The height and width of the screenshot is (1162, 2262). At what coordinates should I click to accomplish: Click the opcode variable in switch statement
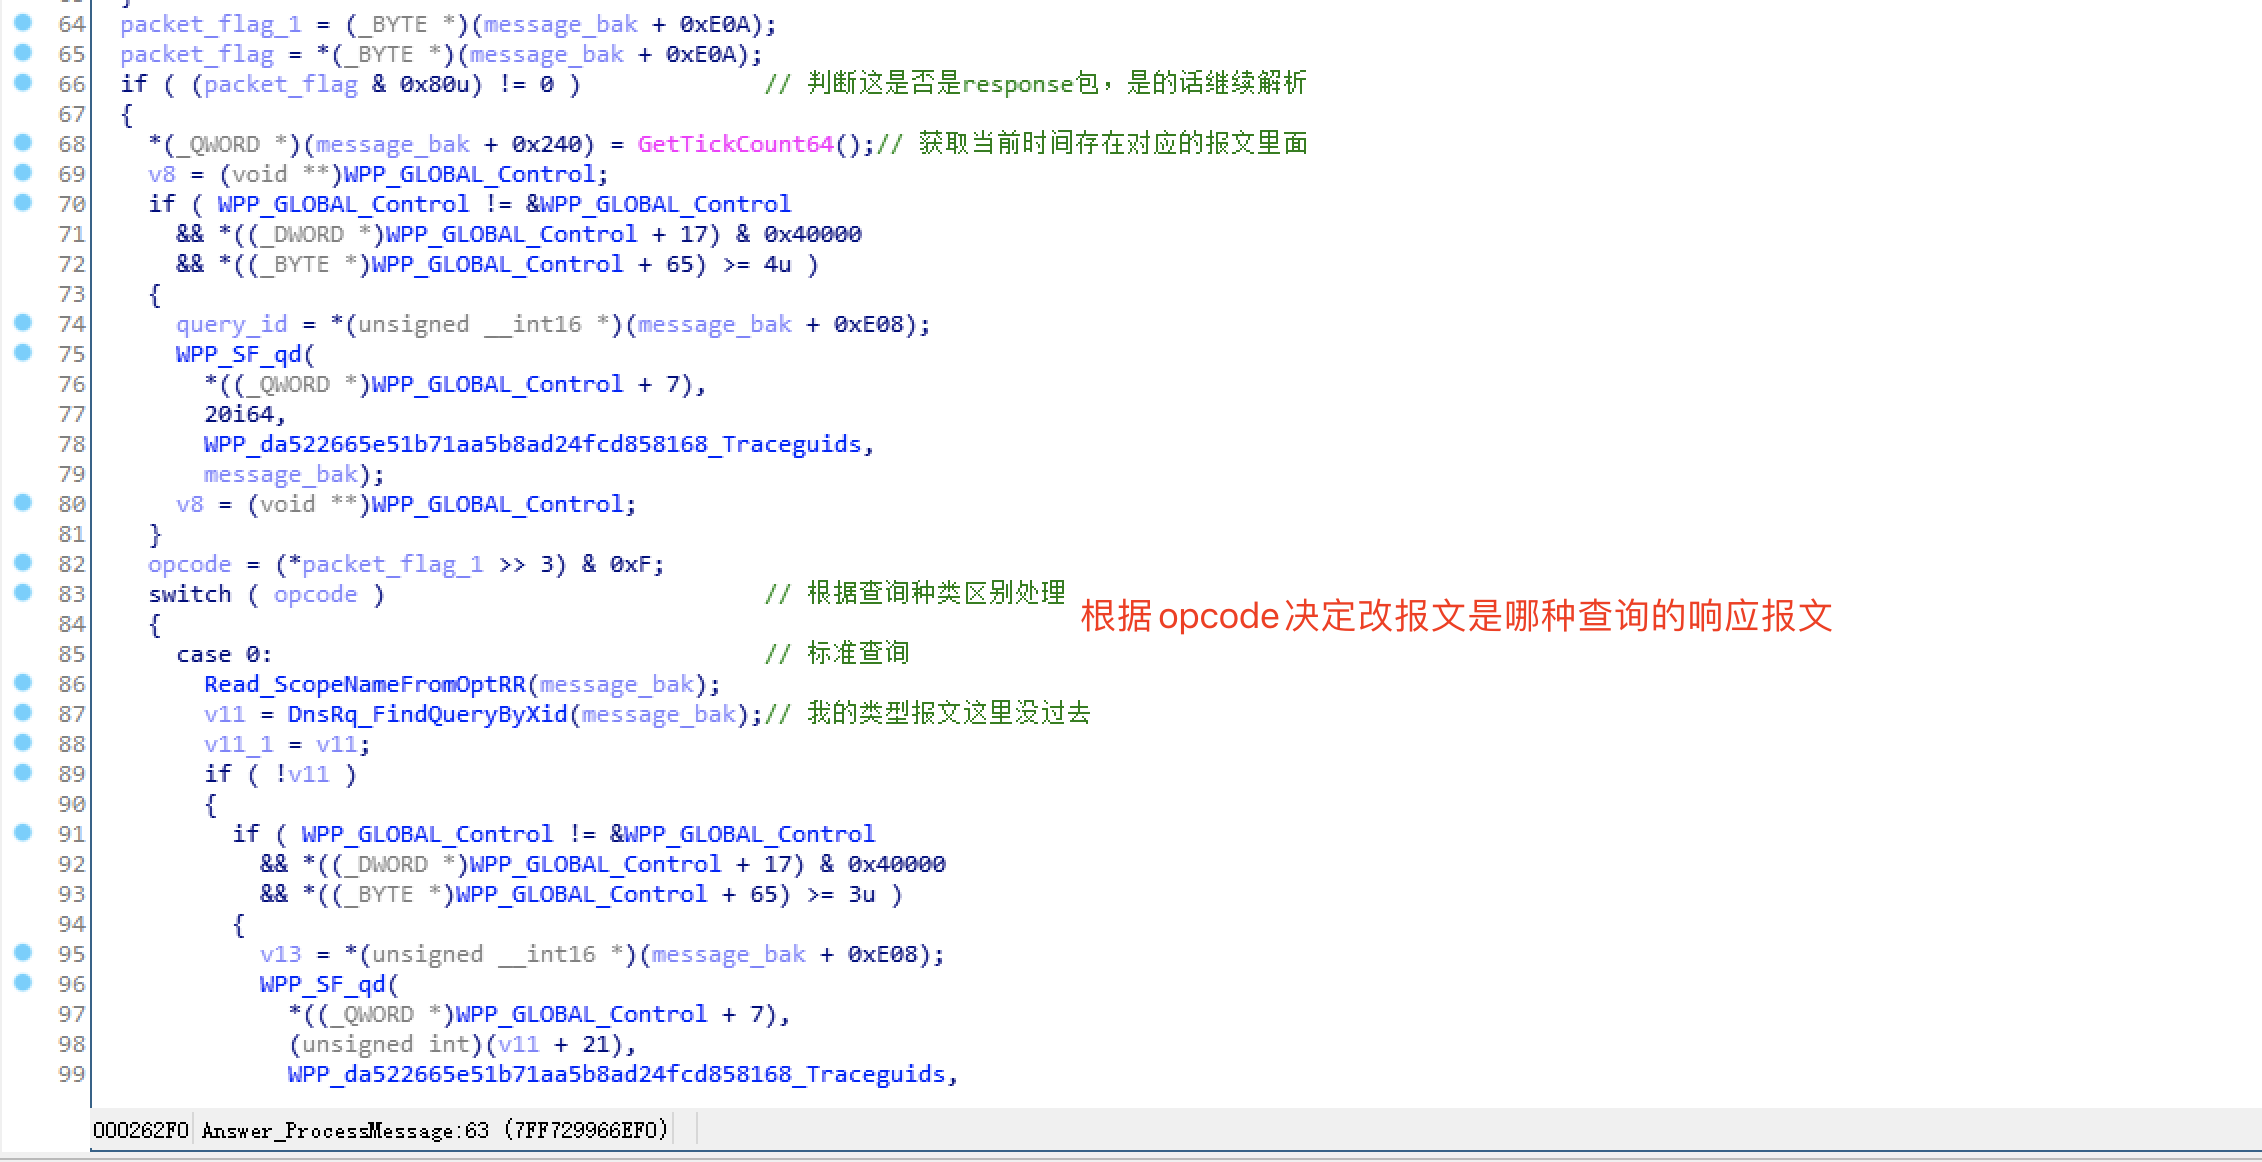pos(315,594)
